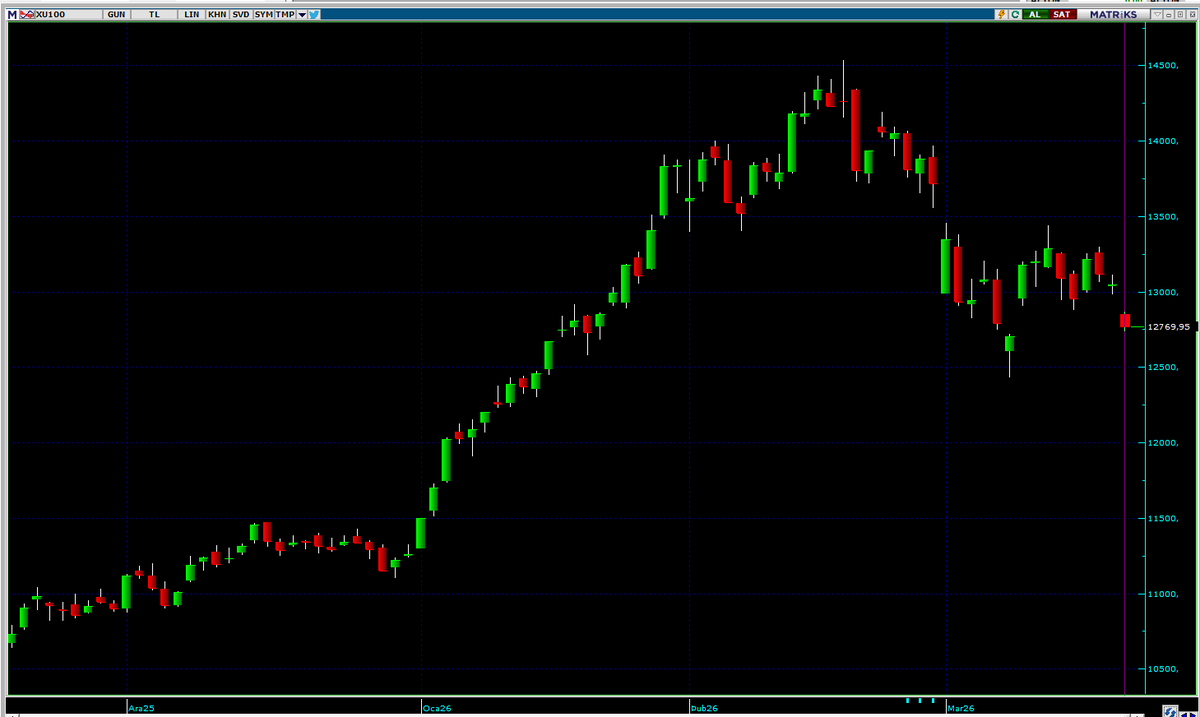Image resolution: width=1200 pixels, height=717 pixels.
Task: Select the GUN daily period button
Action: click(116, 15)
